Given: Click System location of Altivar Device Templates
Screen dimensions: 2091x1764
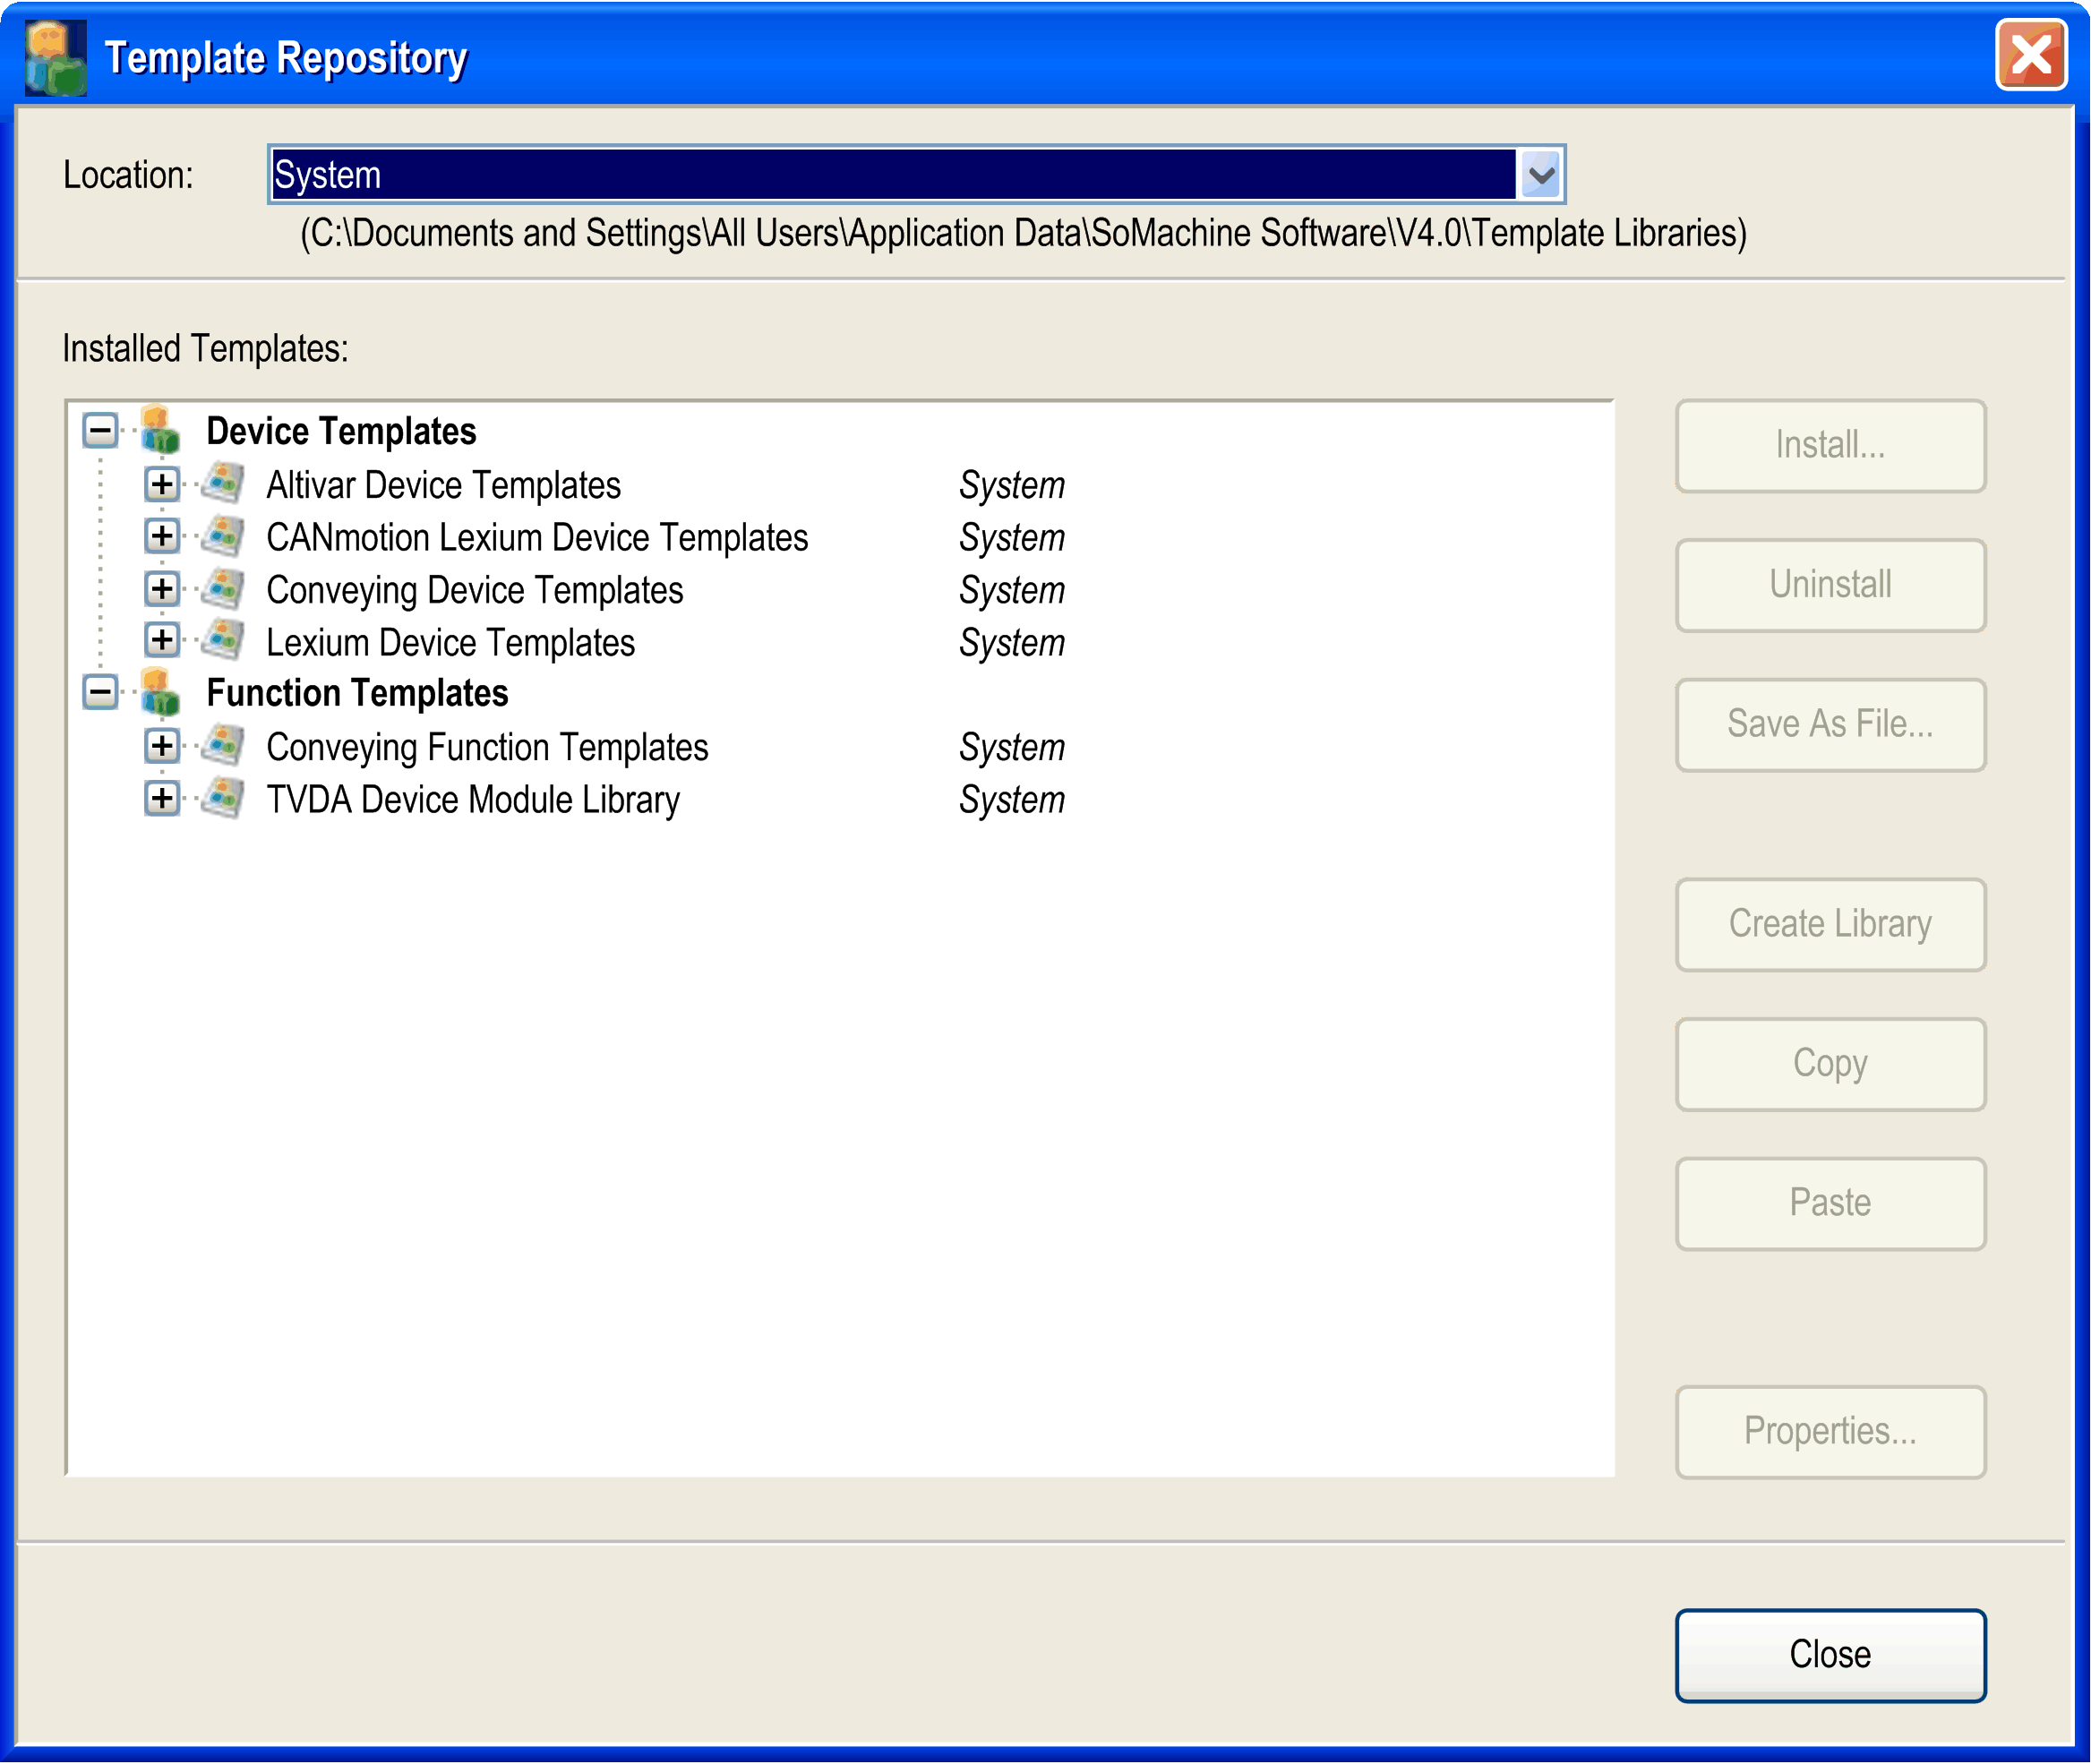Looking at the screenshot, I should [x=1011, y=486].
